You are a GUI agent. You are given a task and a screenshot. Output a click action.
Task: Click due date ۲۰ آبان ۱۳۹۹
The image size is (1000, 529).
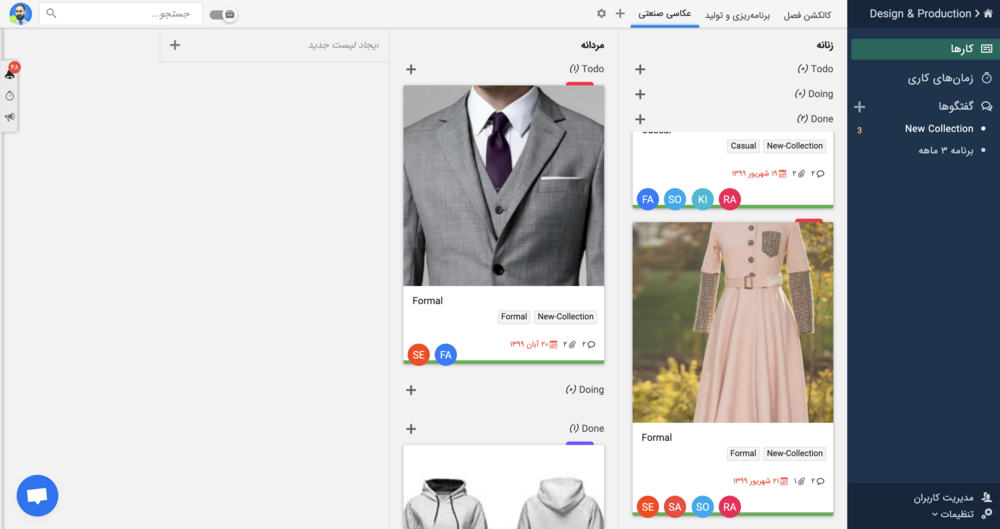533,345
